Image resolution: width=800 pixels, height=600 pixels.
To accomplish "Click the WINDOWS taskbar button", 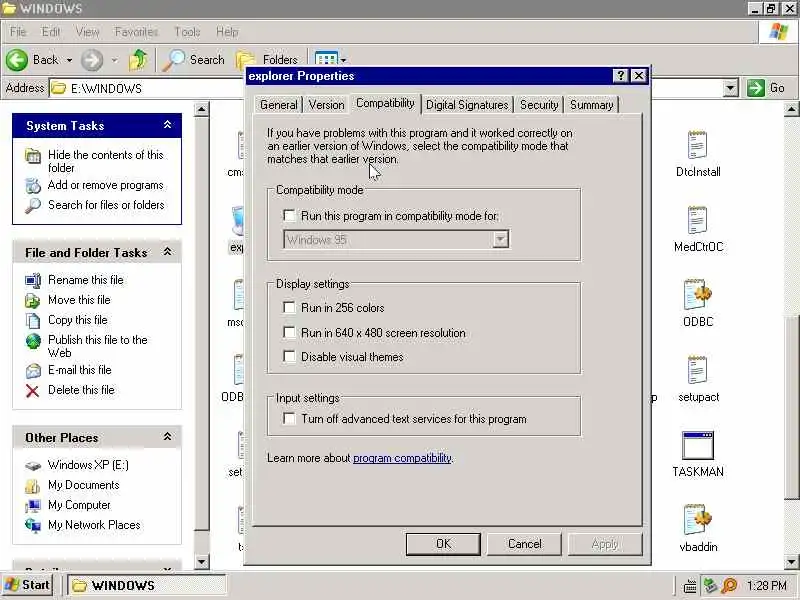I will [147, 585].
